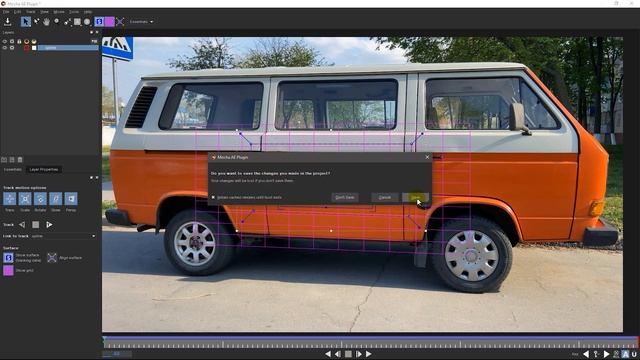
Task: Switch to the Layer Properties tab
Action: pos(44,169)
